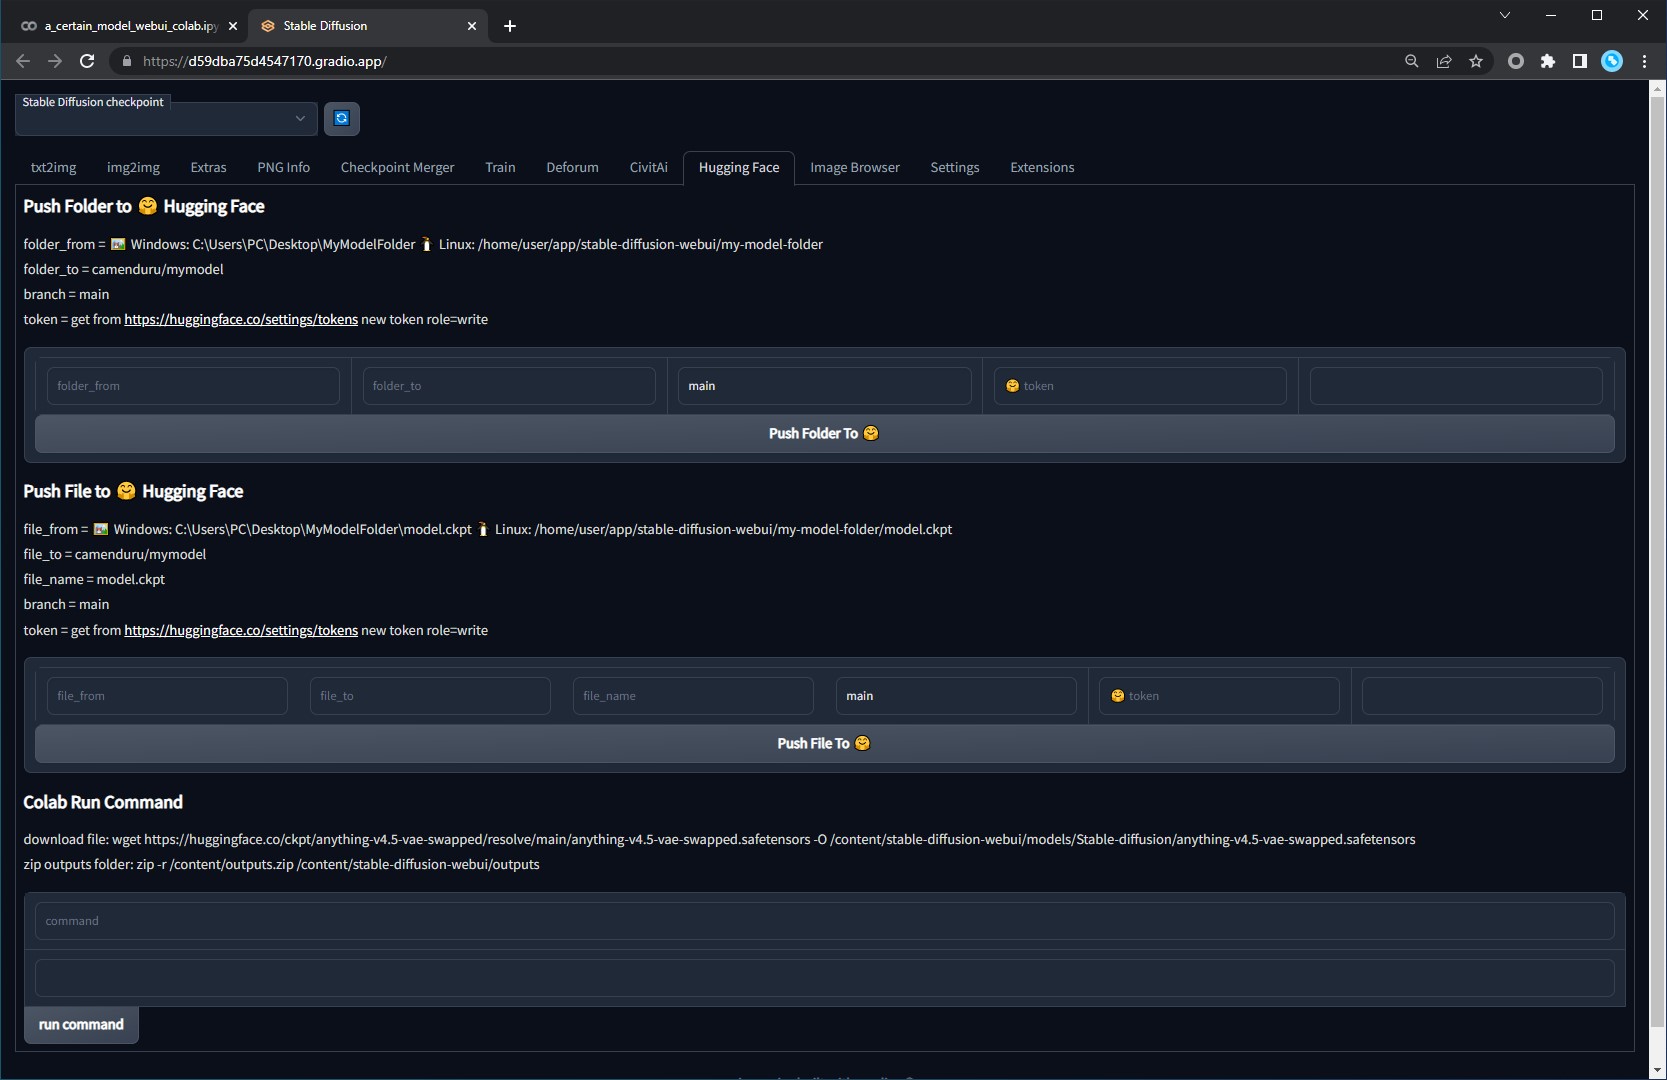Click the chevron at the top-right titlebar
The width and height of the screenshot is (1667, 1080).
[1504, 15]
